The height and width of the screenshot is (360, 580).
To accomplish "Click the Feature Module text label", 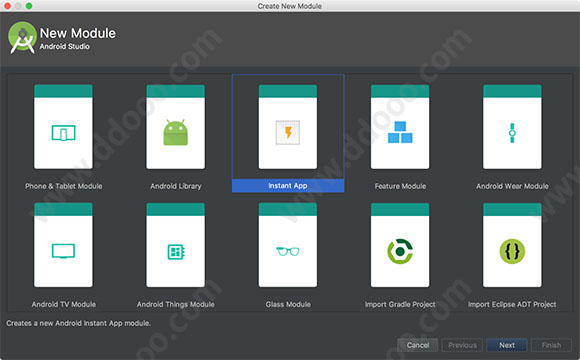I will (x=400, y=186).
